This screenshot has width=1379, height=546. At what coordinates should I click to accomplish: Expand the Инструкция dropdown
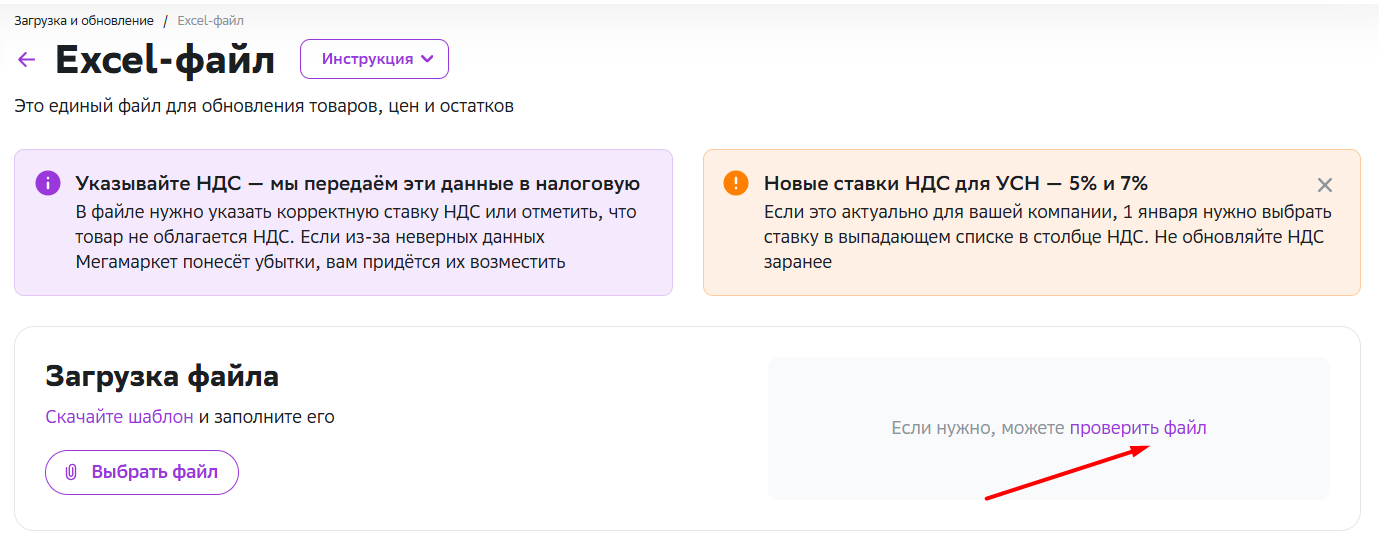[x=374, y=59]
